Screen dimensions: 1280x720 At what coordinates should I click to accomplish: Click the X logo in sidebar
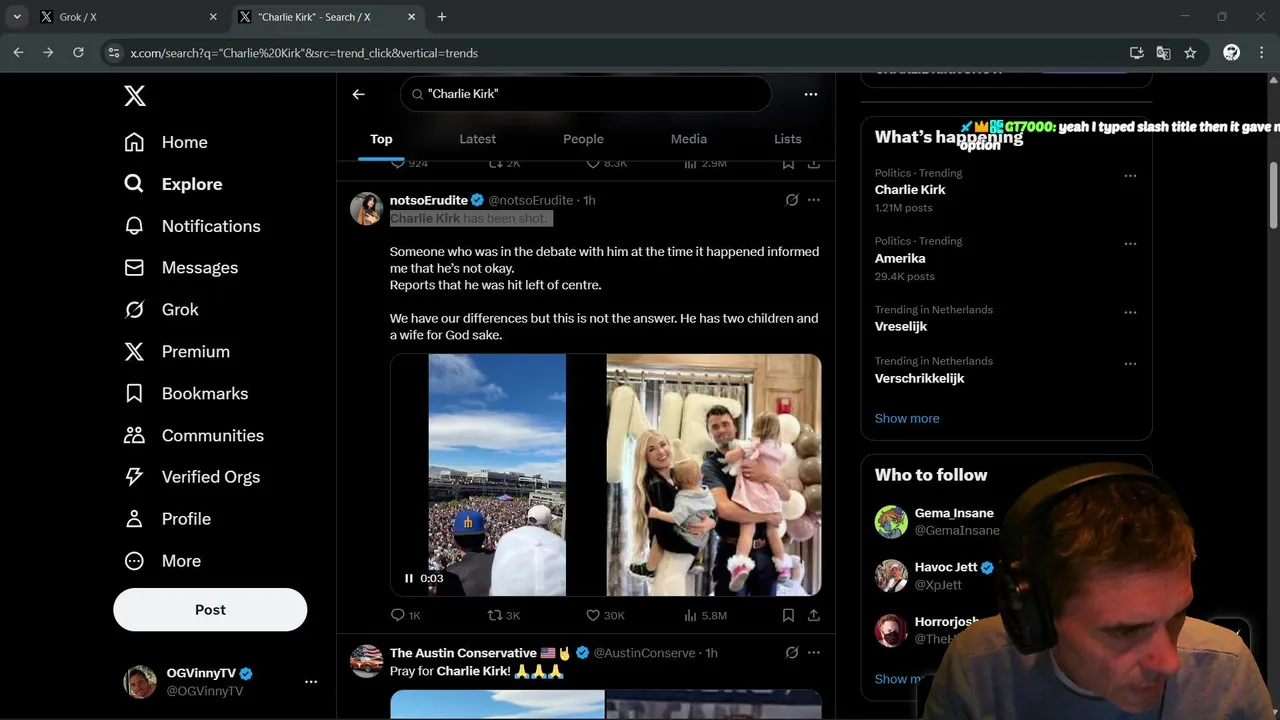(x=135, y=96)
